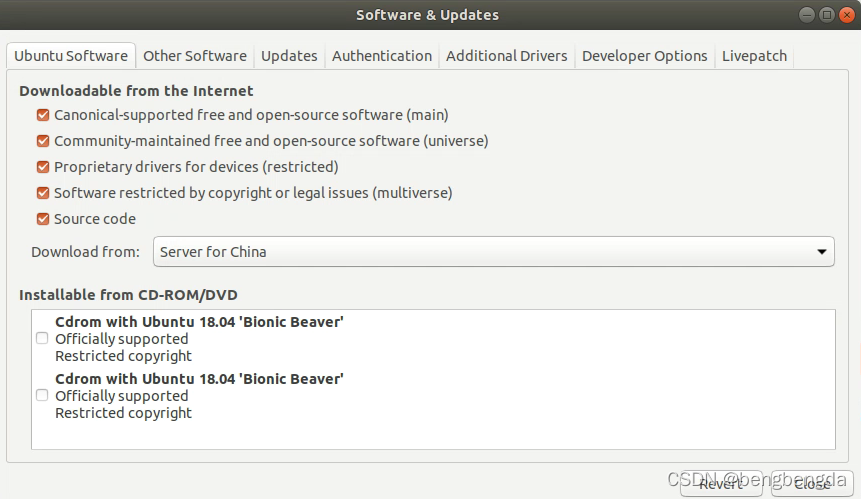Close the window using the red X icon

[847, 15]
